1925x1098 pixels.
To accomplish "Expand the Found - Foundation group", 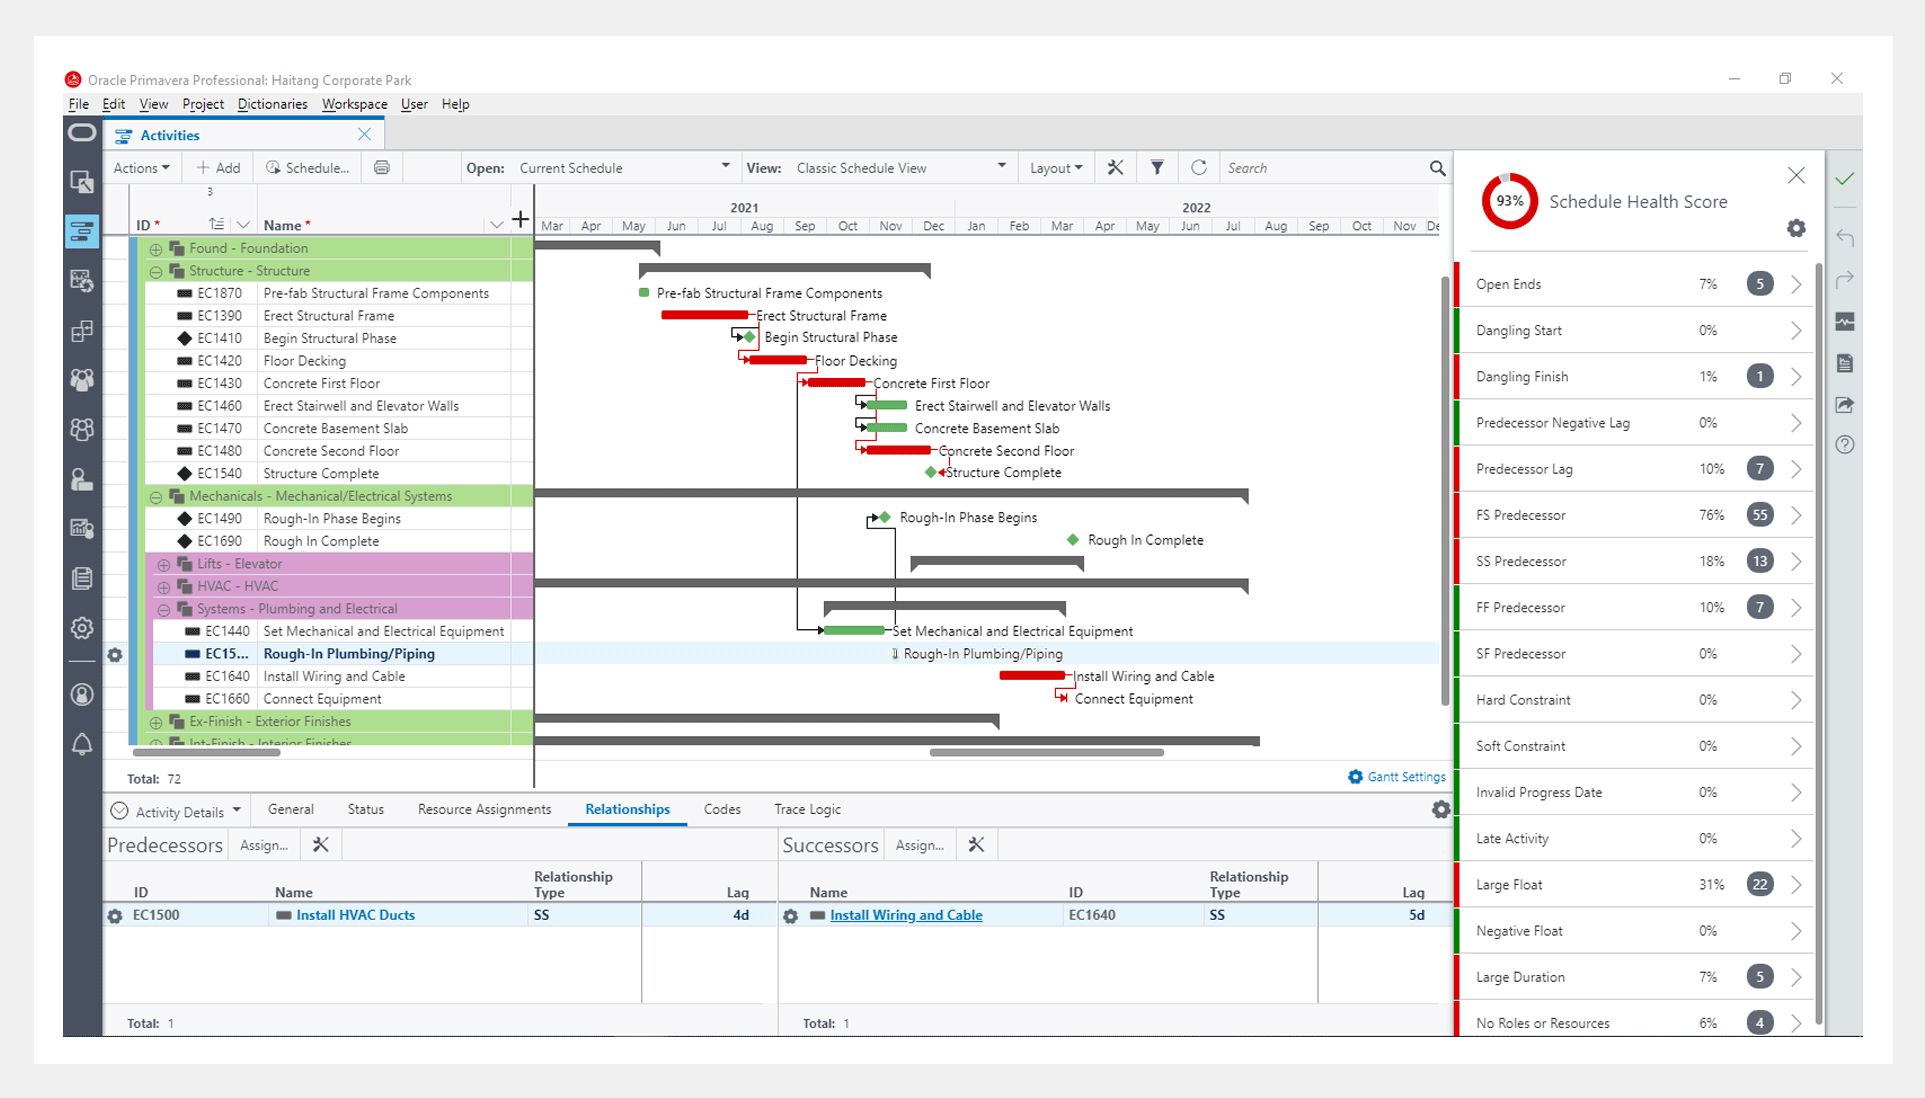I will coord(156,249).
